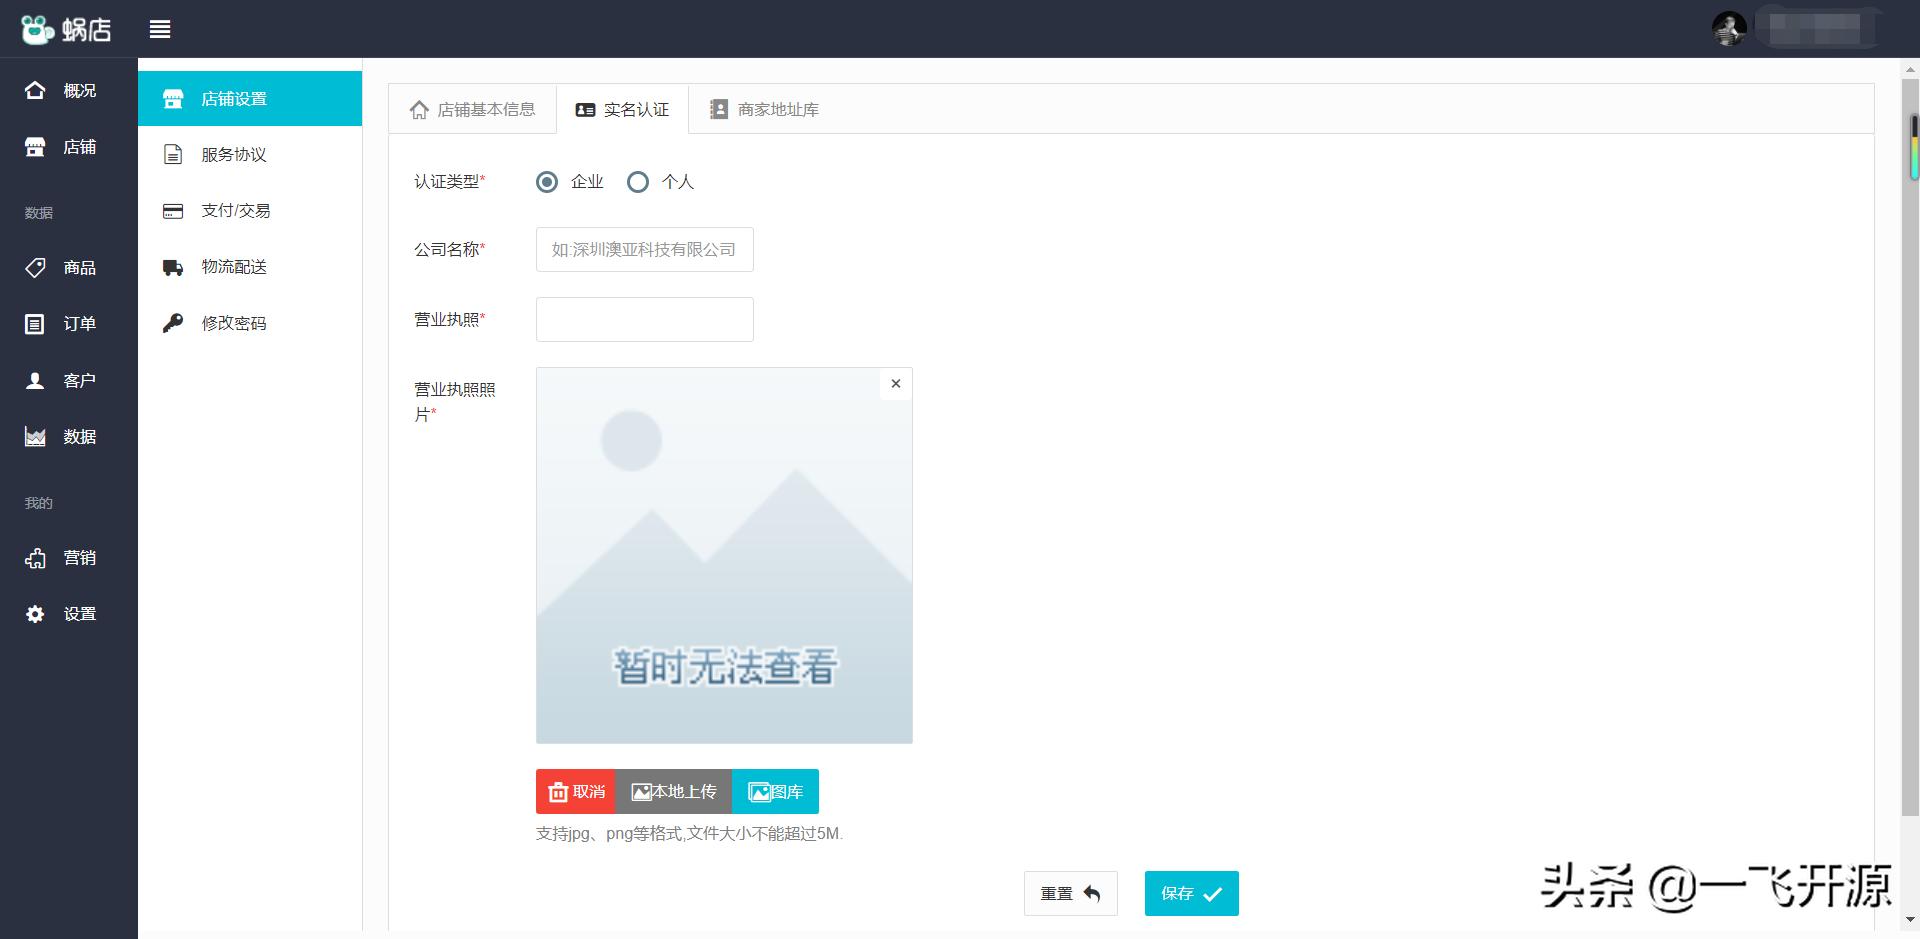1920x939 pixels.
Task: Click the 保存 save button
Action: click(x=1190, y=893)
